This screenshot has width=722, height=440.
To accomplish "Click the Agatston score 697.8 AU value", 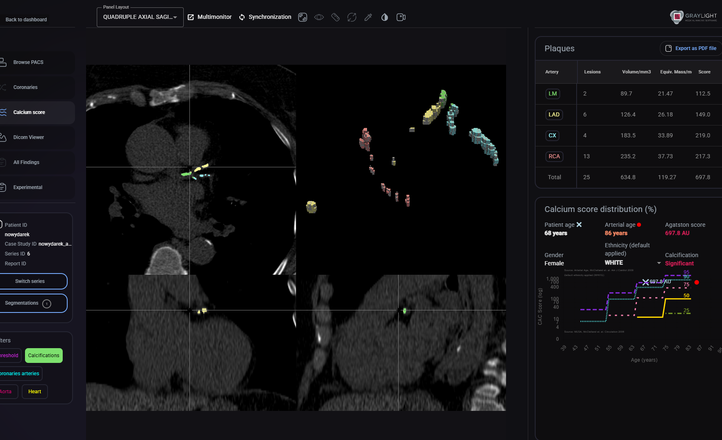I will pos(677,233).
